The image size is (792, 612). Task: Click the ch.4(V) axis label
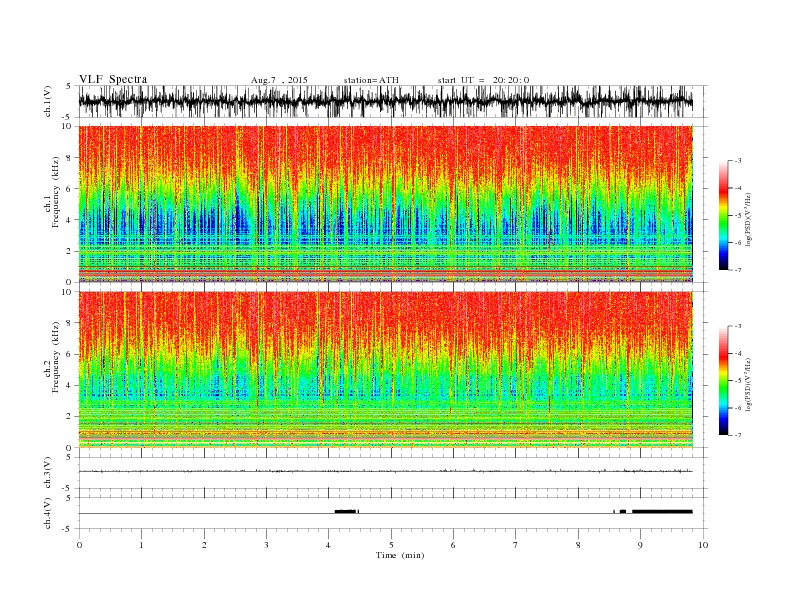(x=48, y=514)
